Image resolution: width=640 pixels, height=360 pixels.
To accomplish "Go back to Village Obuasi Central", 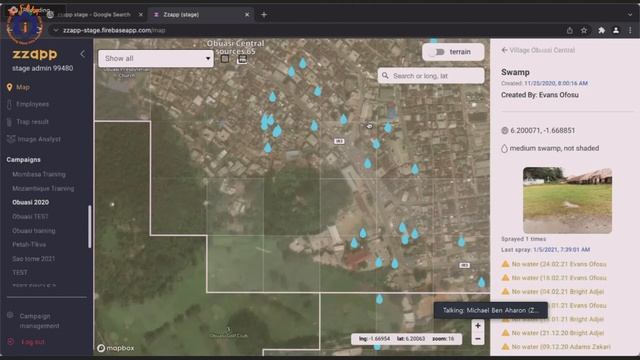I will tap(542, 50).
